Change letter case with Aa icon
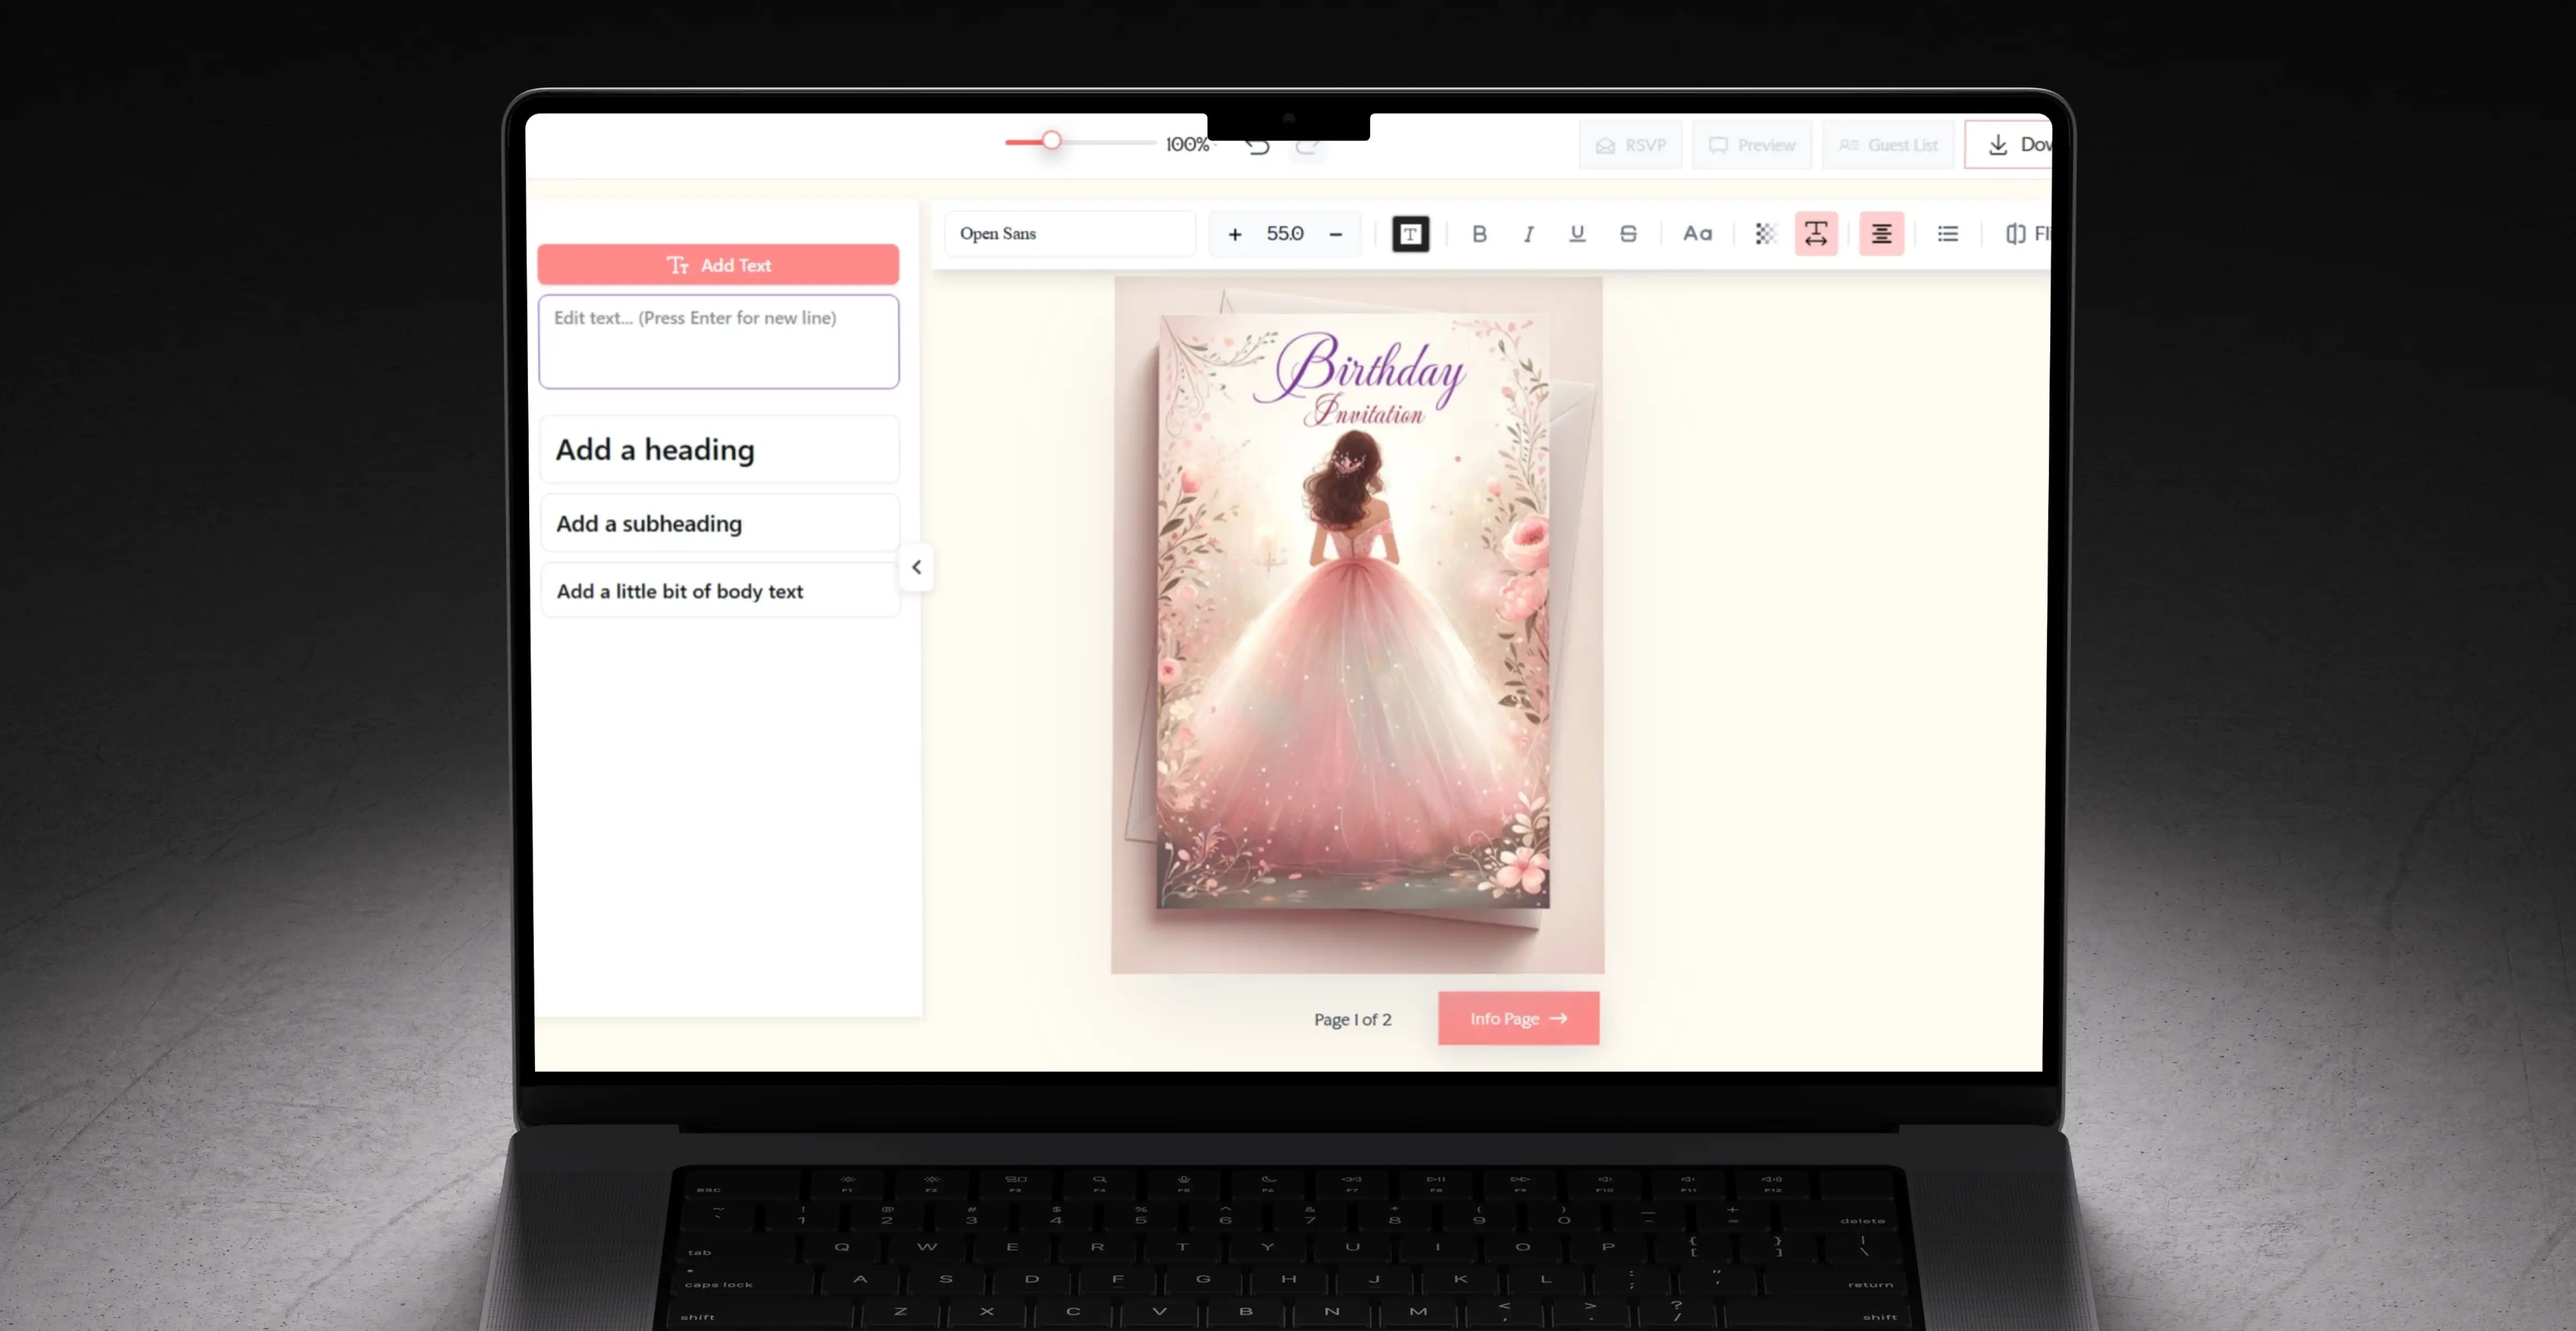Viewport: 2576px width, 1331px height. click(x=1697, y=234)
